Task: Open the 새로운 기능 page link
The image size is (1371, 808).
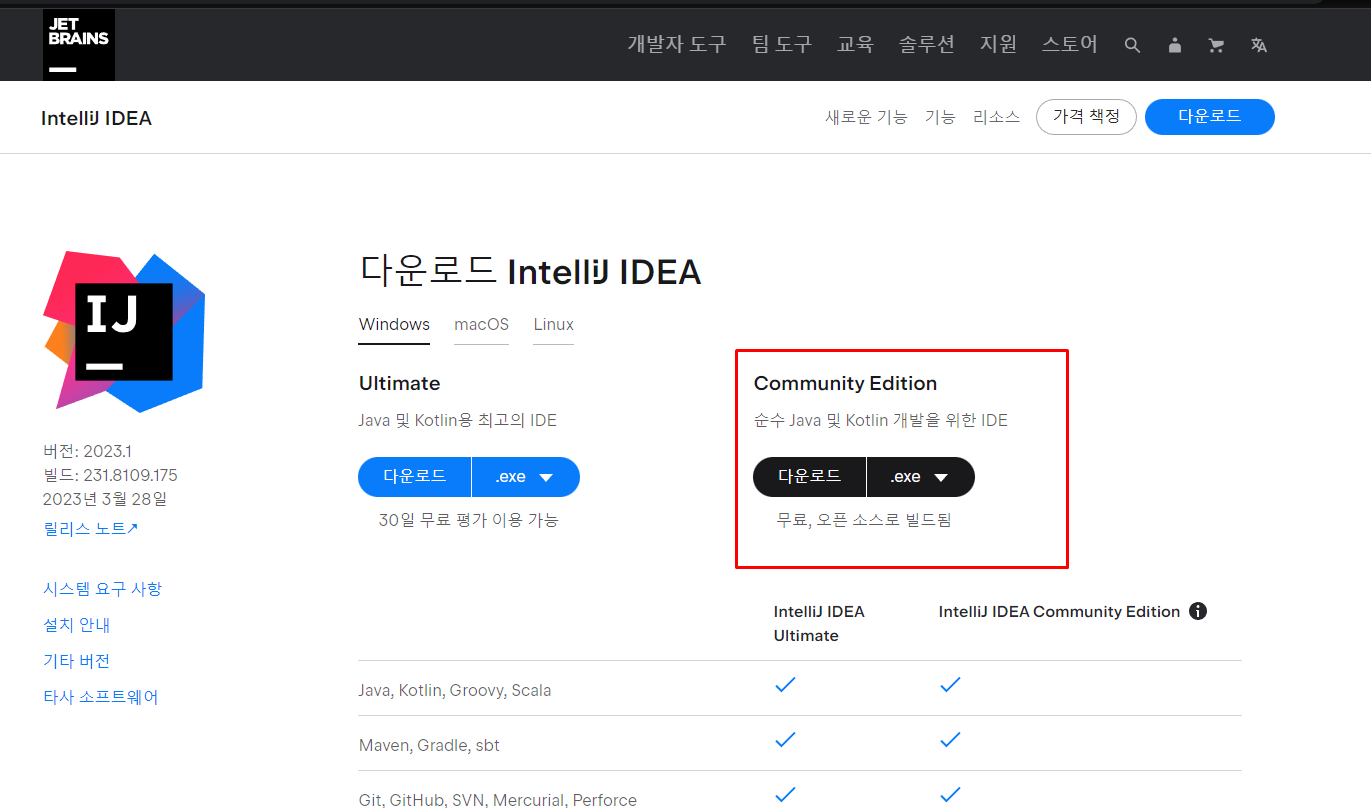Action: click(x=866, y=117)
